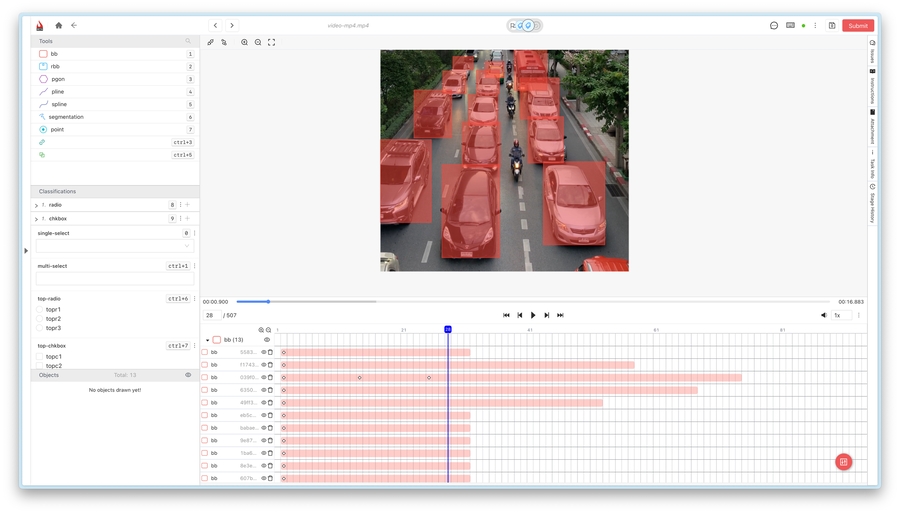Enter fullscreen canvas view
900x514 pixels.
(271, 43)
